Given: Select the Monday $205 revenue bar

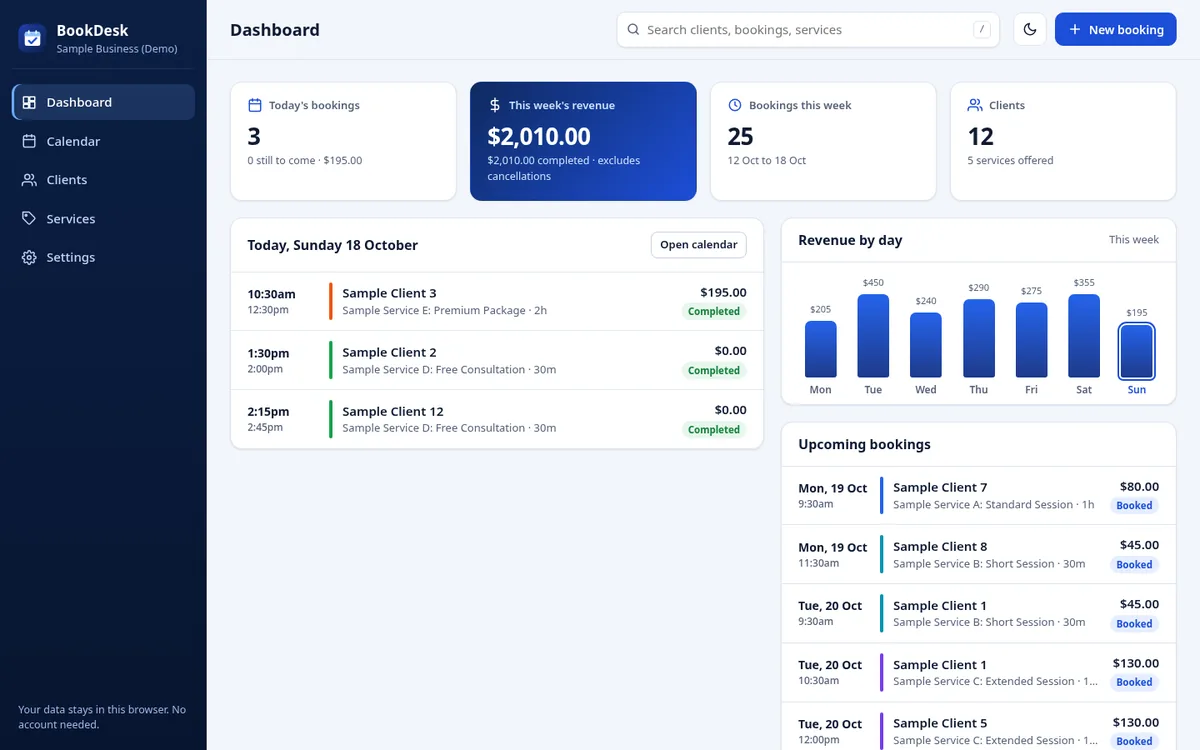Looking at the screenshot, I should [821, 349].
